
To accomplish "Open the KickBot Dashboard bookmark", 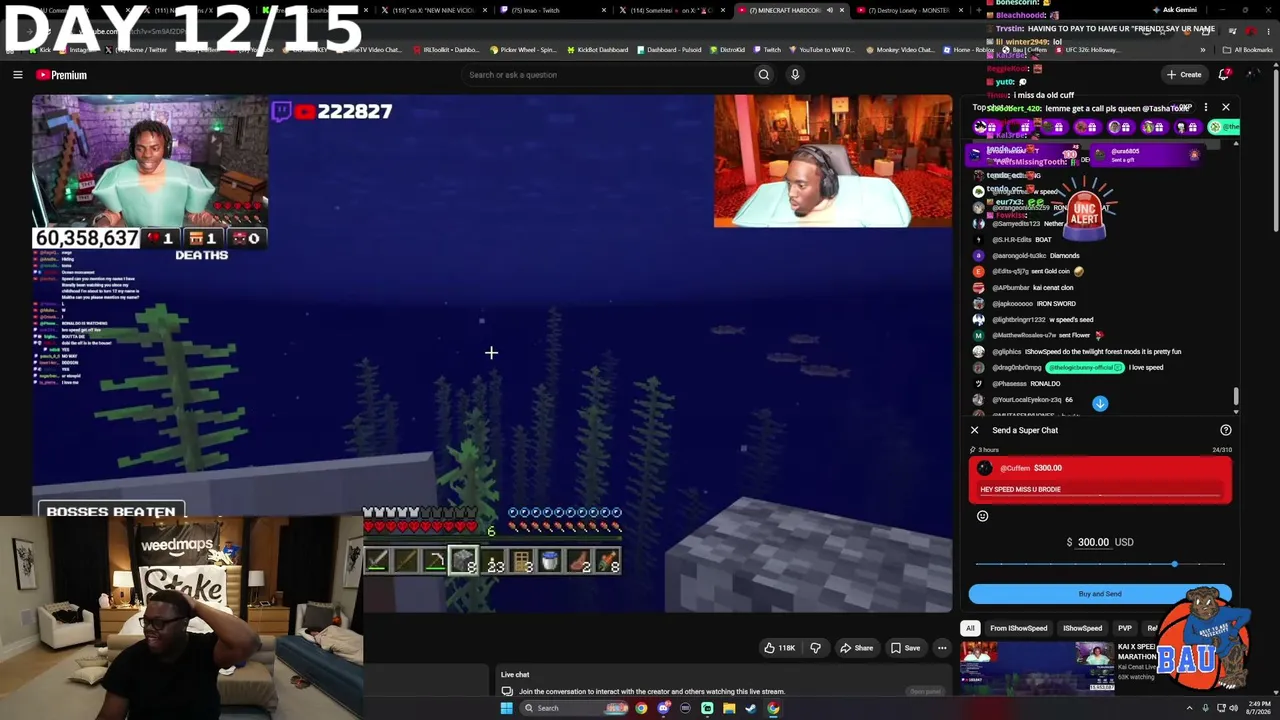I will (x=596, y=49).
